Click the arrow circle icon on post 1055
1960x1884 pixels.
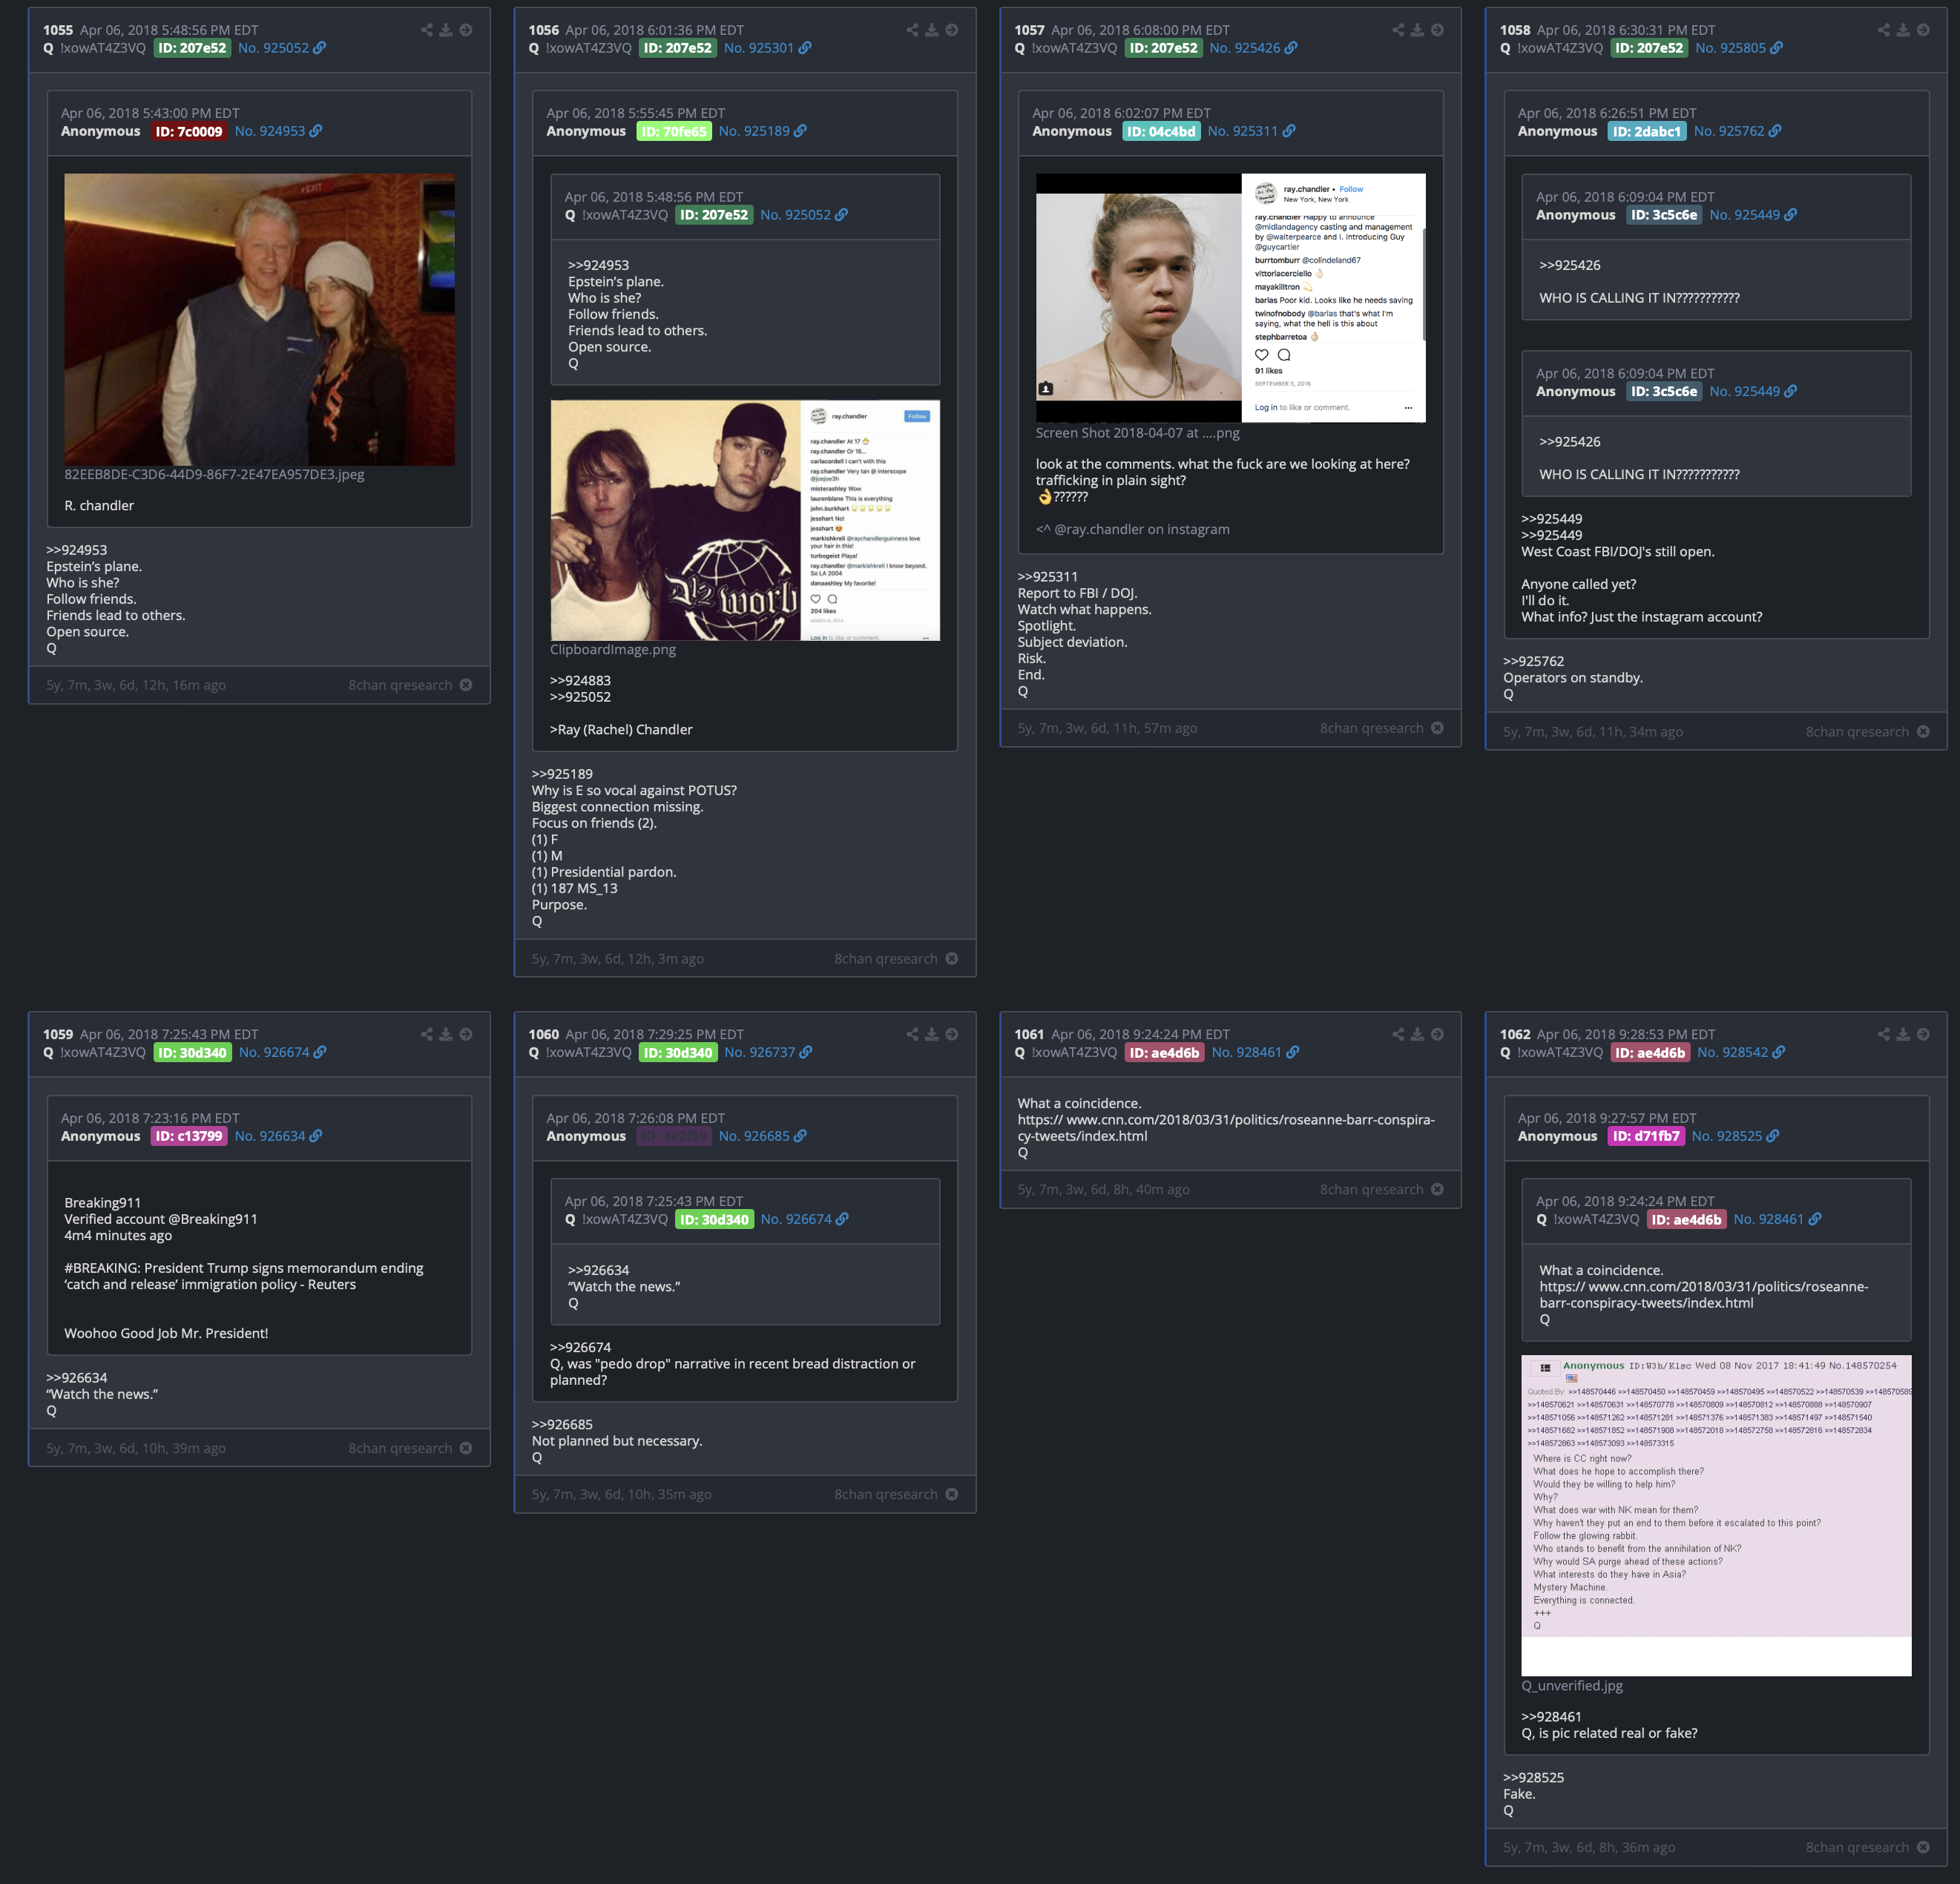click(x=466, y=30)
